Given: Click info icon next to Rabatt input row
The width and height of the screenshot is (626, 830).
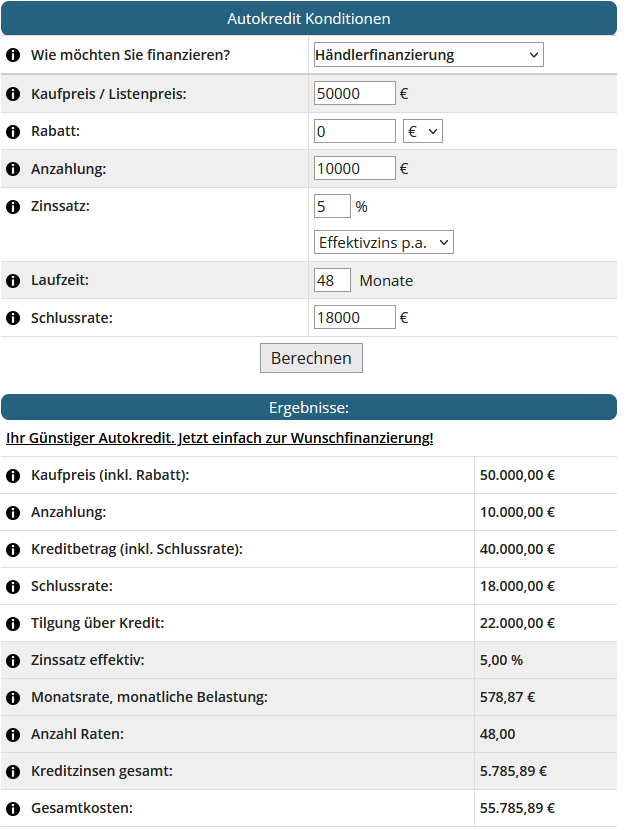Looking at the screenshot, I should pos(13,132).
